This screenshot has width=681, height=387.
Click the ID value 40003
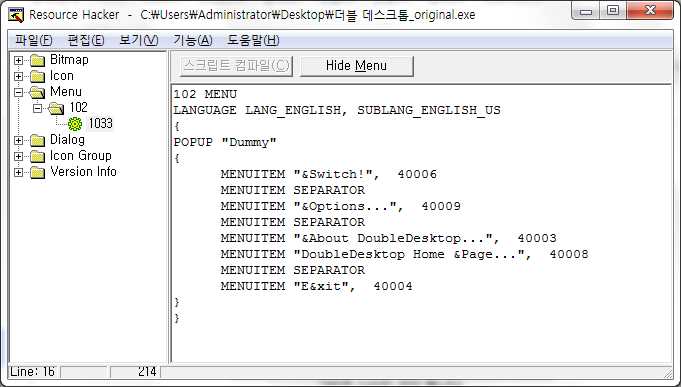pos(537,238)
